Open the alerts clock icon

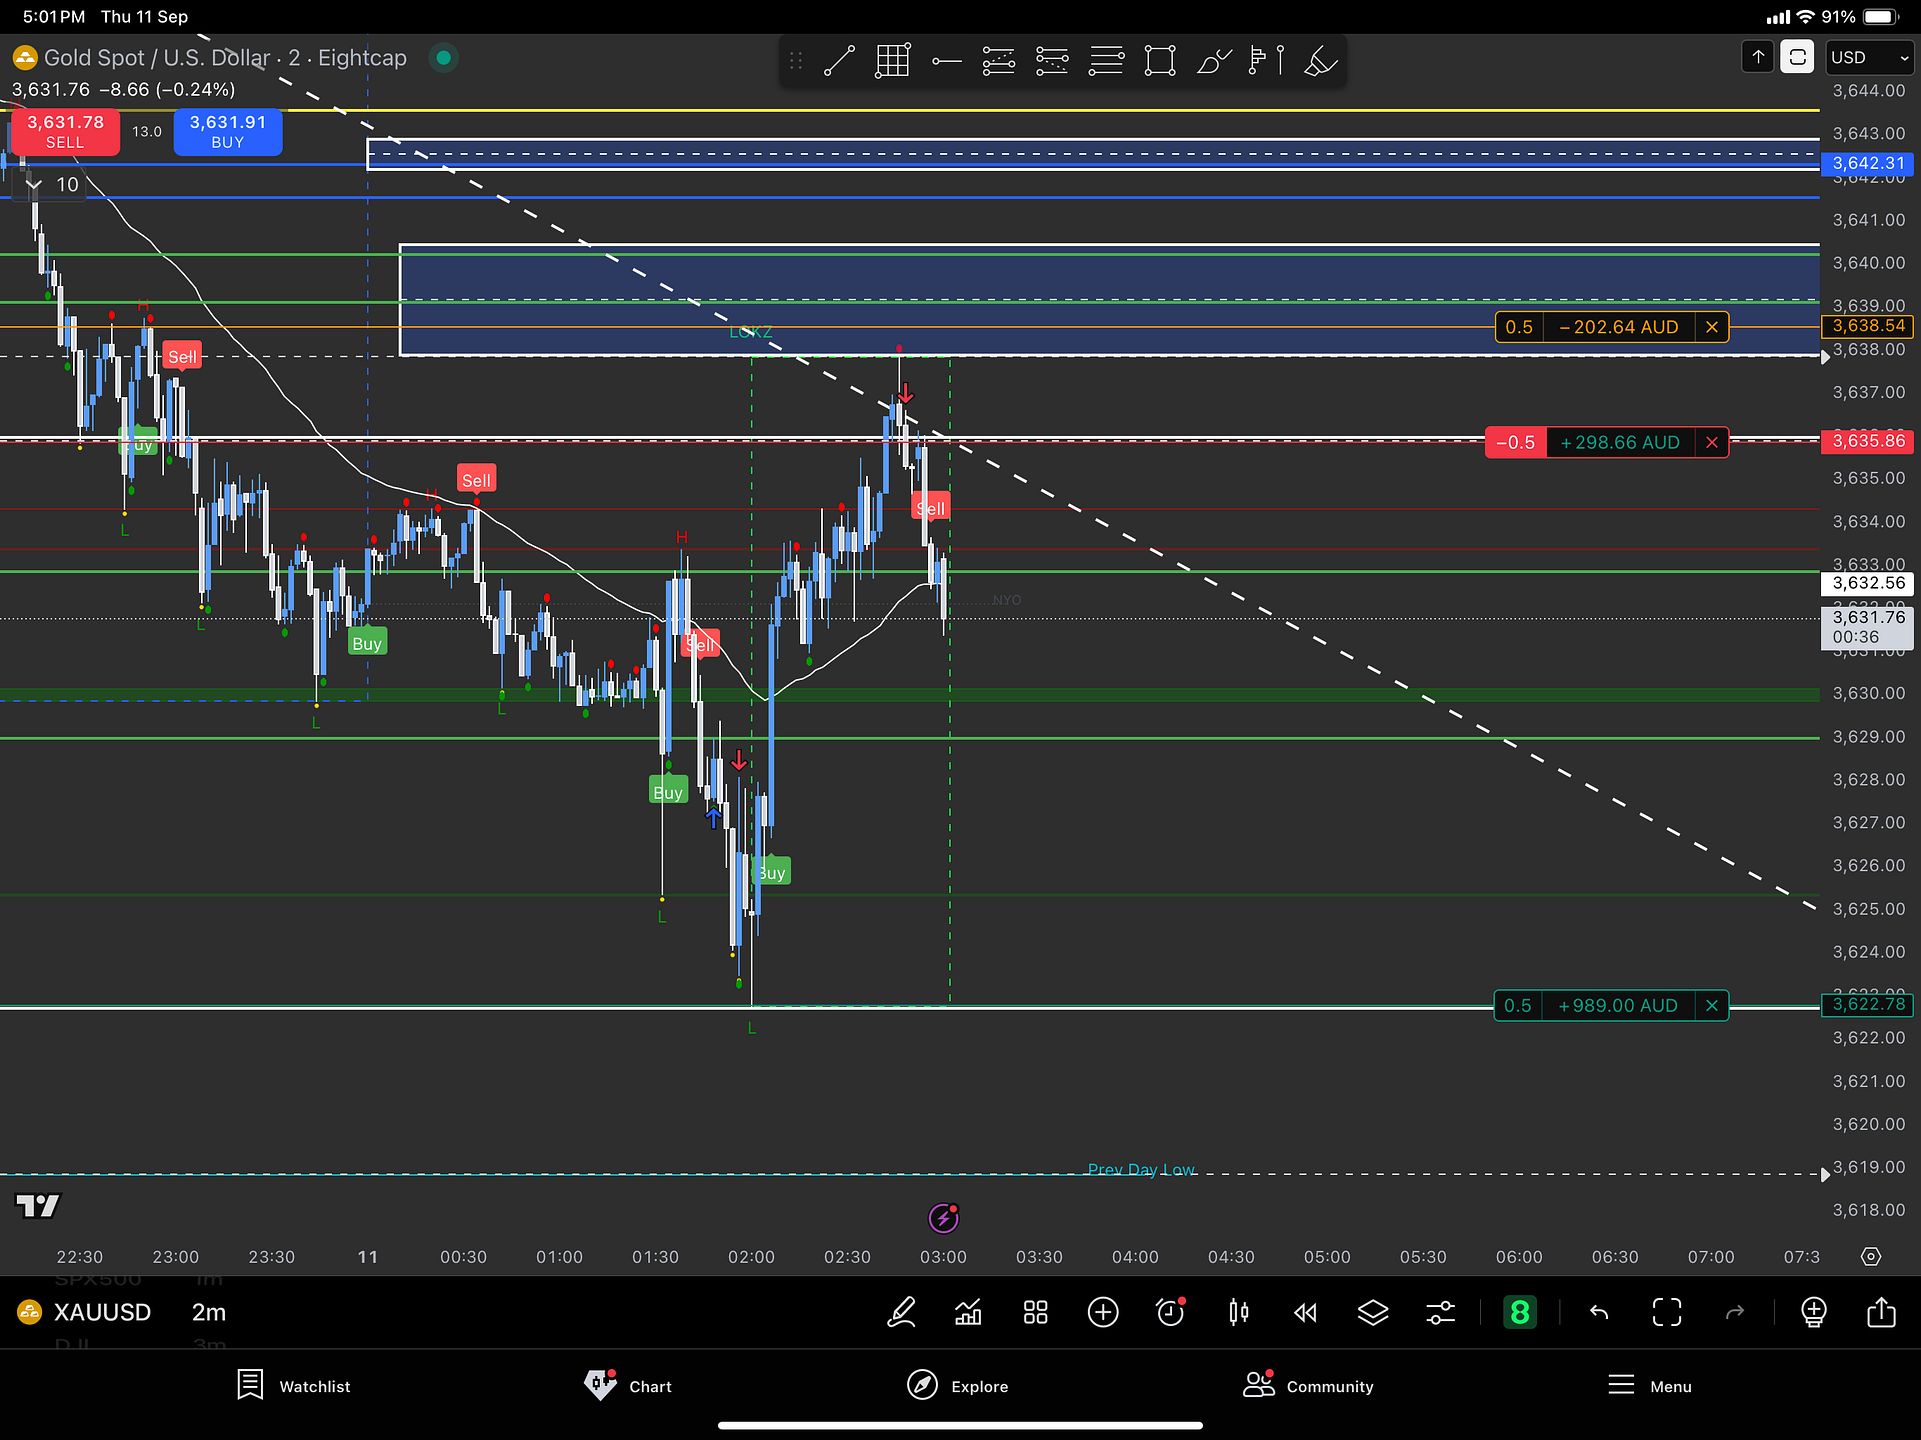tap(1170, 1312)
